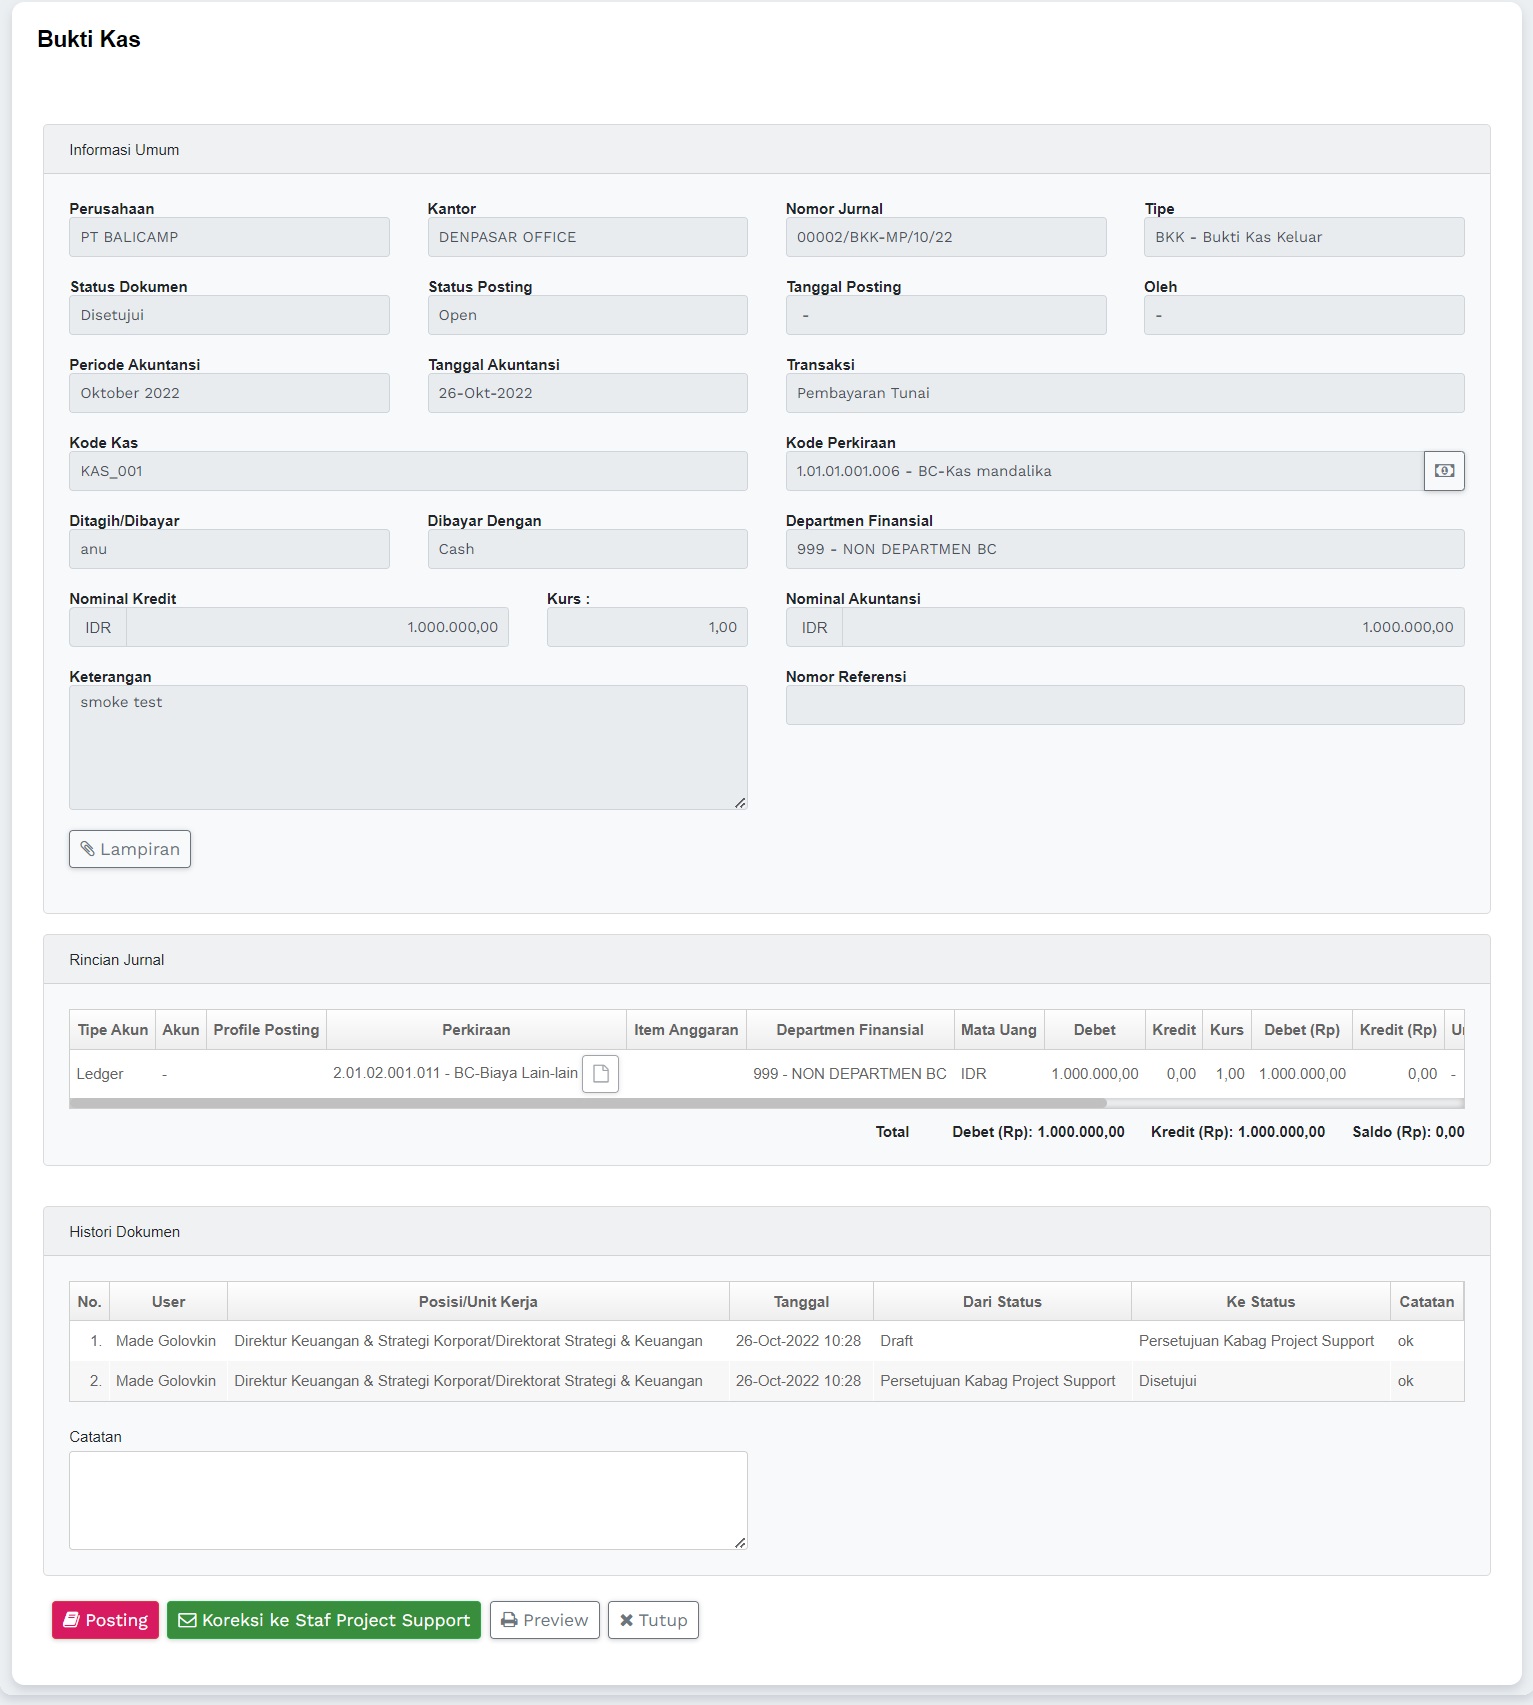The image size is (1533, 1705).
Task: Click the Tipe field showing BKK
Action: coord(1303,237)
